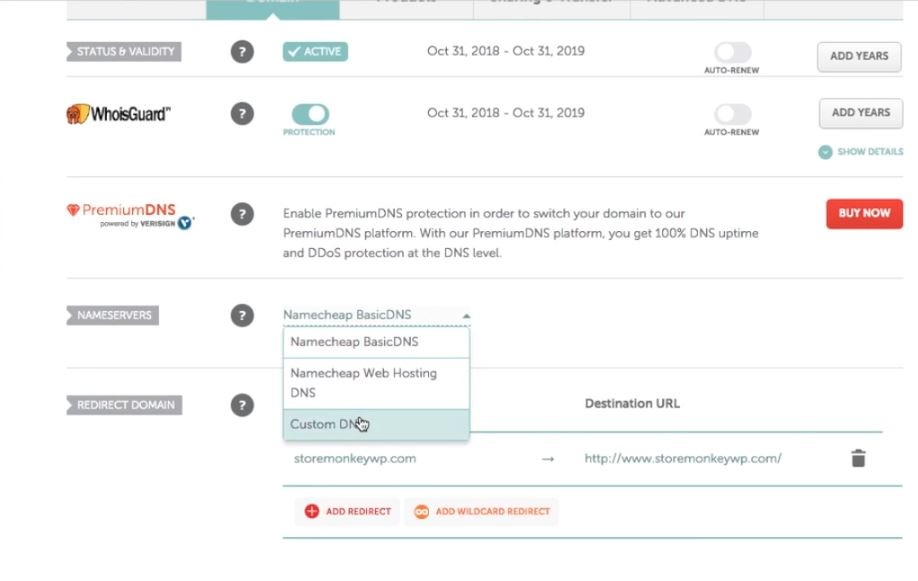Open help for Status & Validity

pyautogui.click(x=242, y=52)
